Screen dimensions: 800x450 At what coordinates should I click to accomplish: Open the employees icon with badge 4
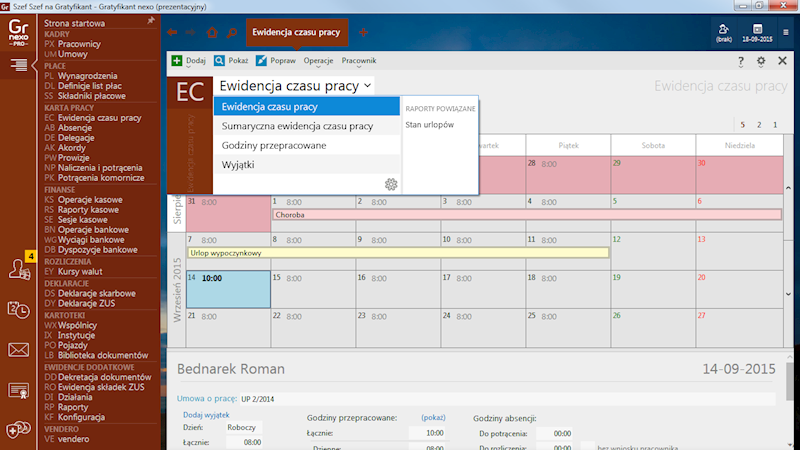click(19, 267)
